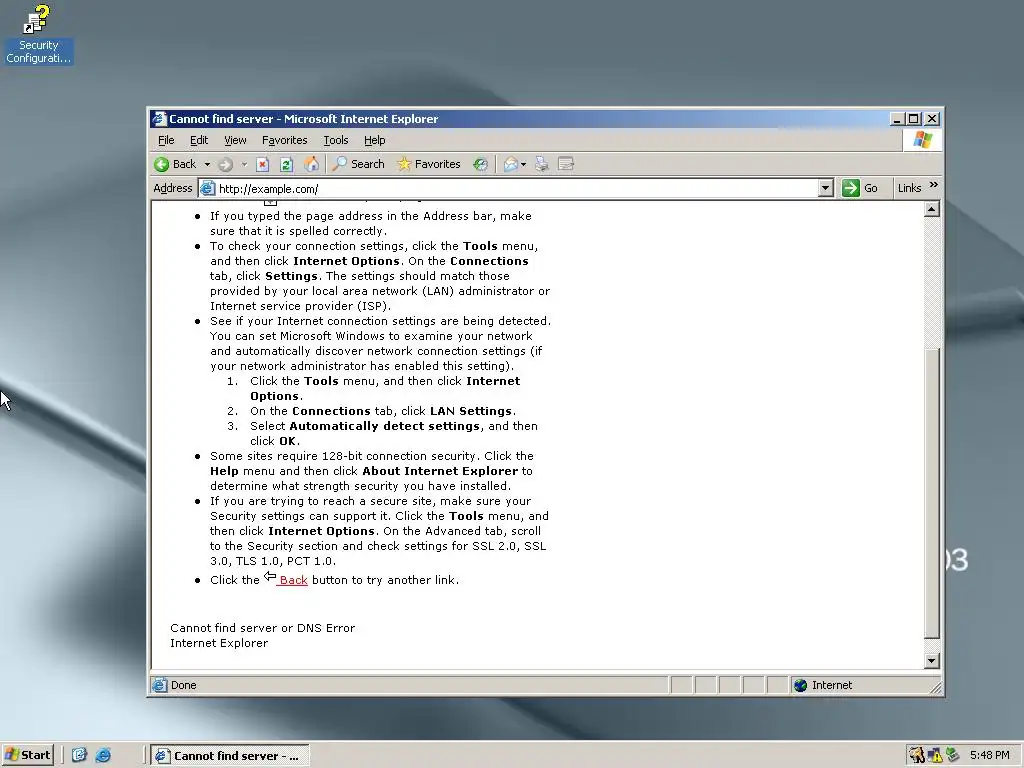
Task: Minimize the Internet Explorer window
Action: tap(898, 119)
